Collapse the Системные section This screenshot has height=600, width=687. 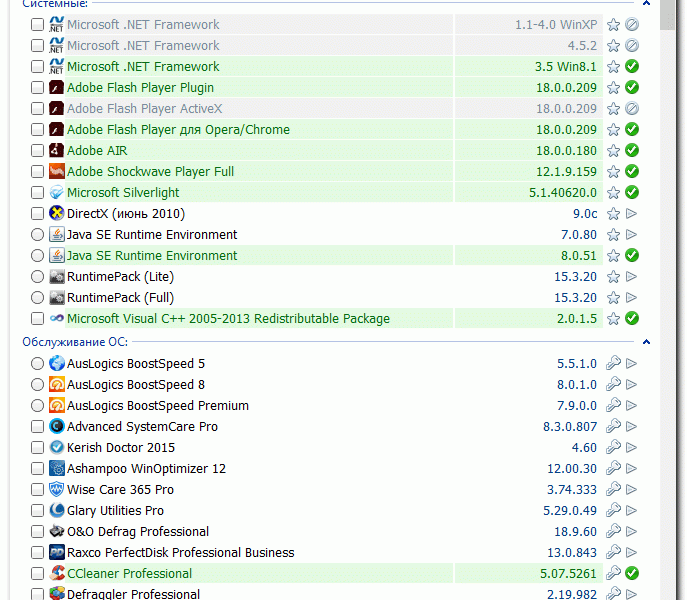click(646, 3)
